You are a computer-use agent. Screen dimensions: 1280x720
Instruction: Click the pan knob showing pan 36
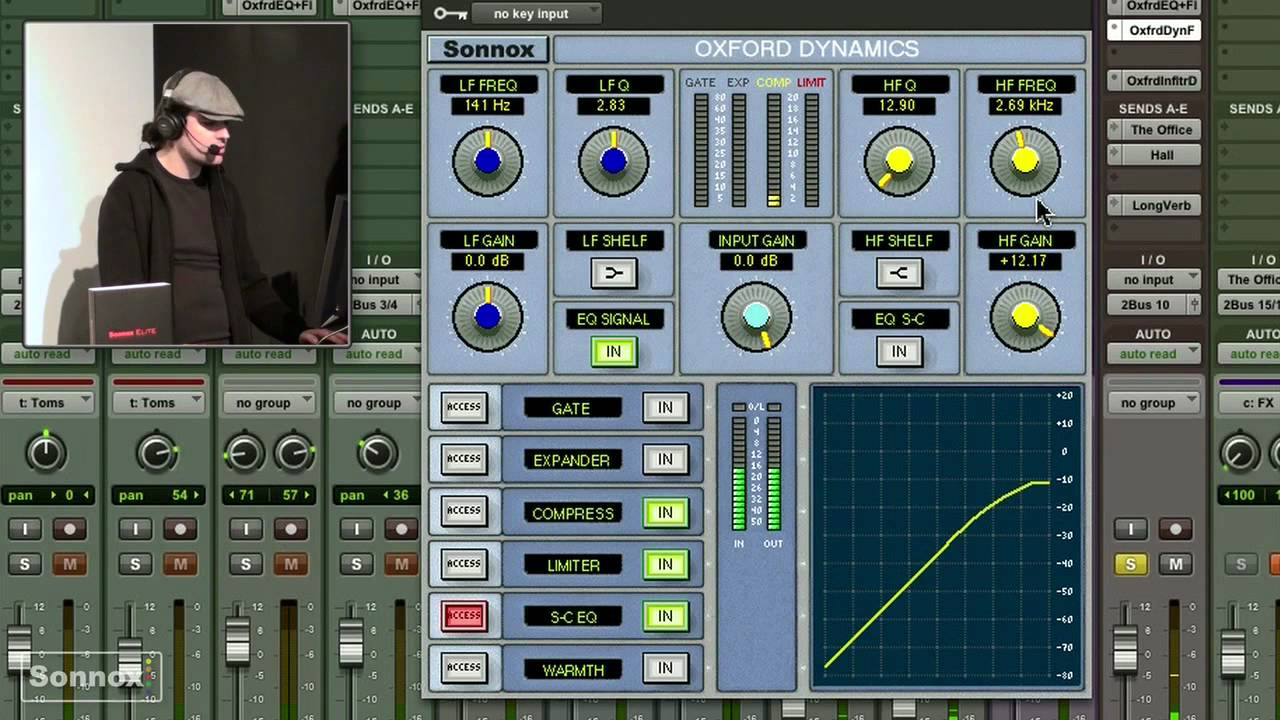pyautogui.click(x=377, y=453)
